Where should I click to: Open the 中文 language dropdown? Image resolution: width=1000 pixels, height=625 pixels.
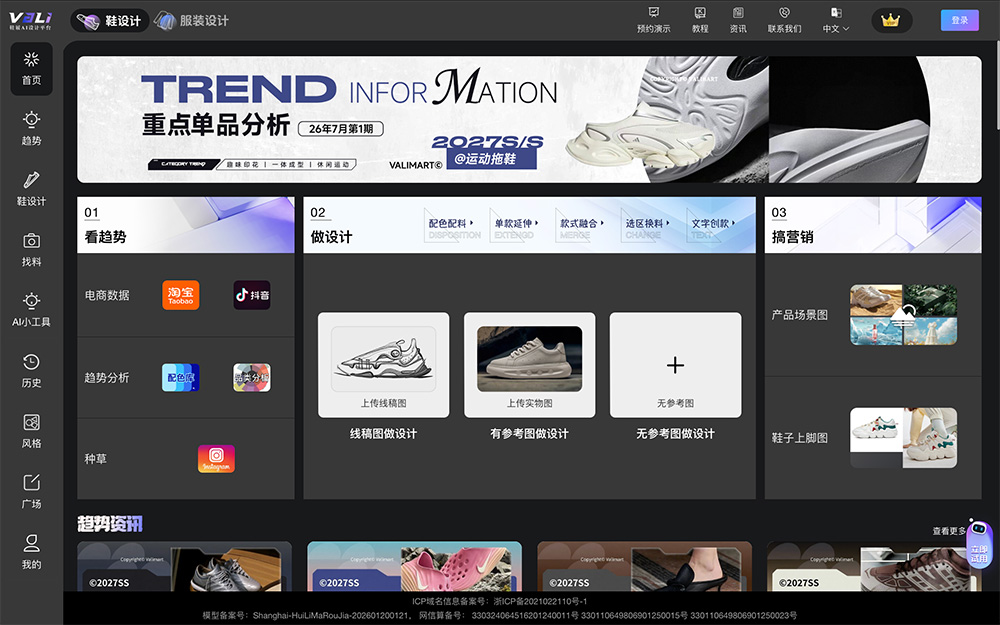click(x=835, y=20)
